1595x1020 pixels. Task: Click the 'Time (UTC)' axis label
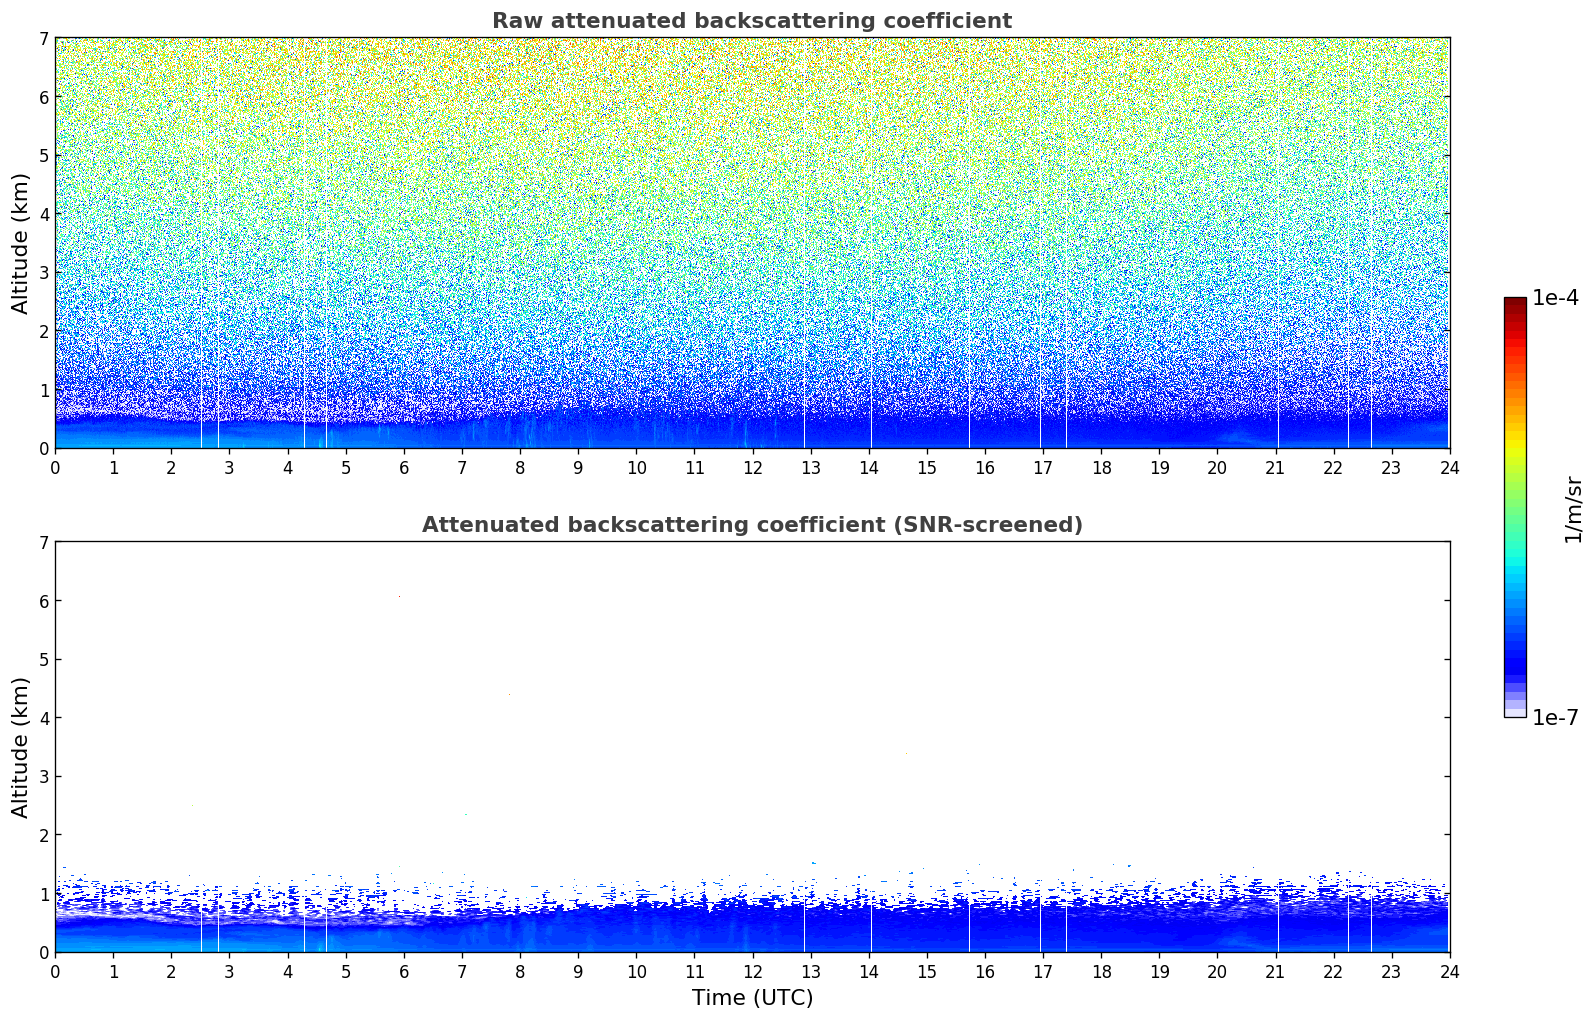click(752, 998)
